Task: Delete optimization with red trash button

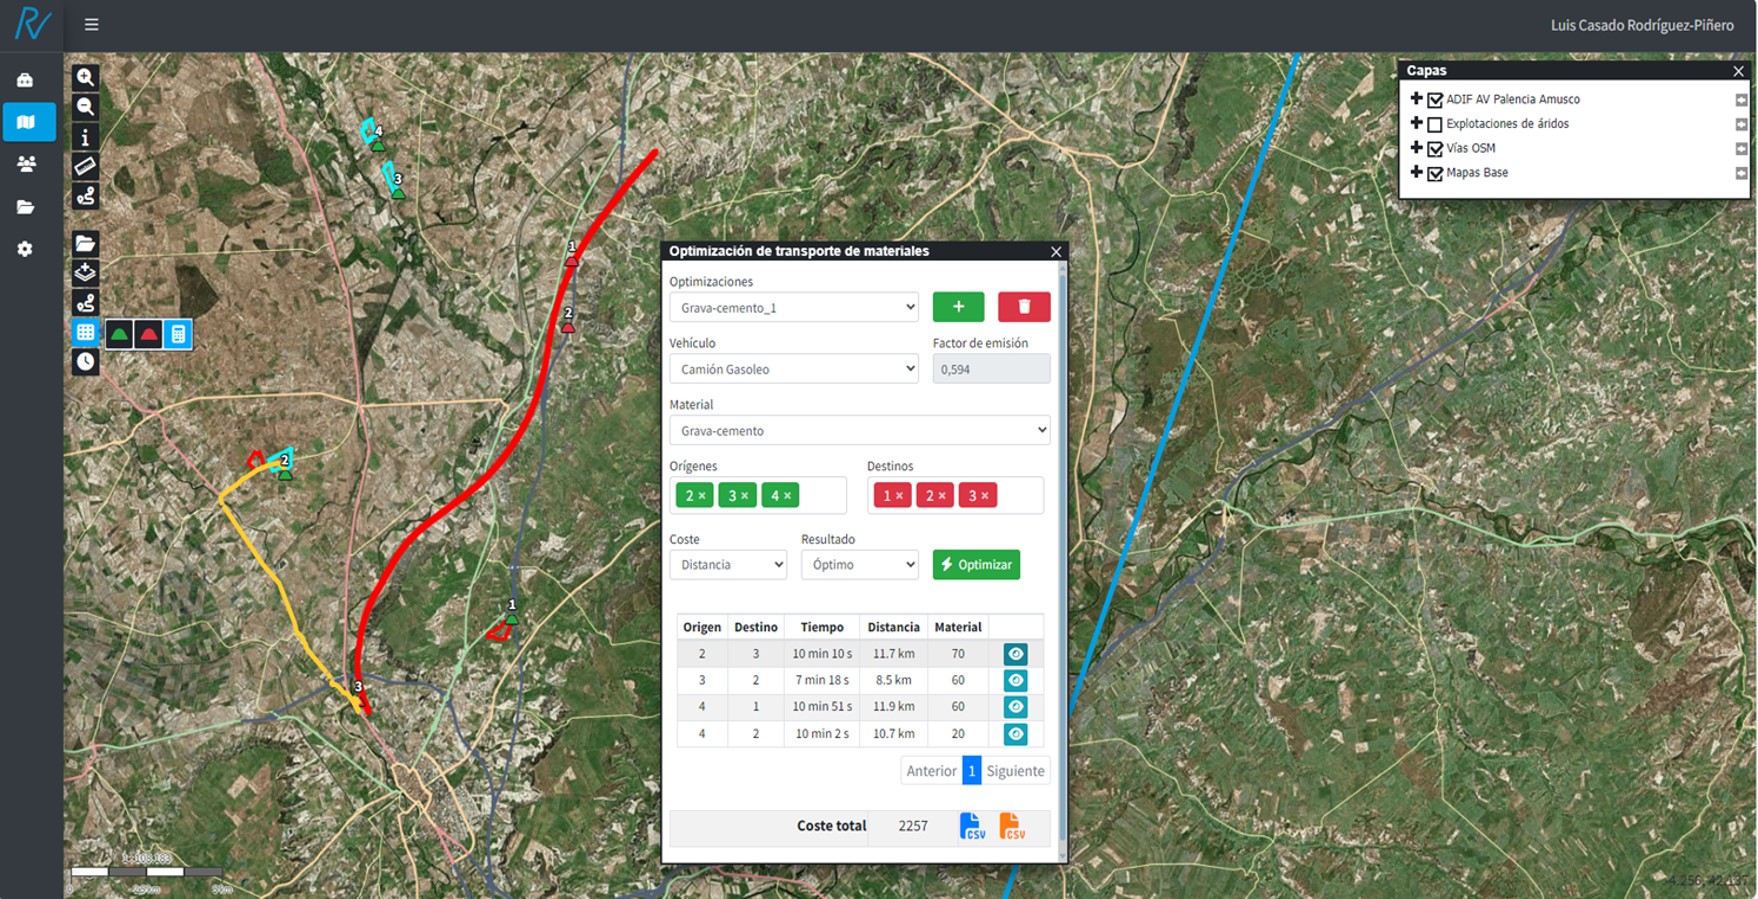Action: pos(1024,307)
